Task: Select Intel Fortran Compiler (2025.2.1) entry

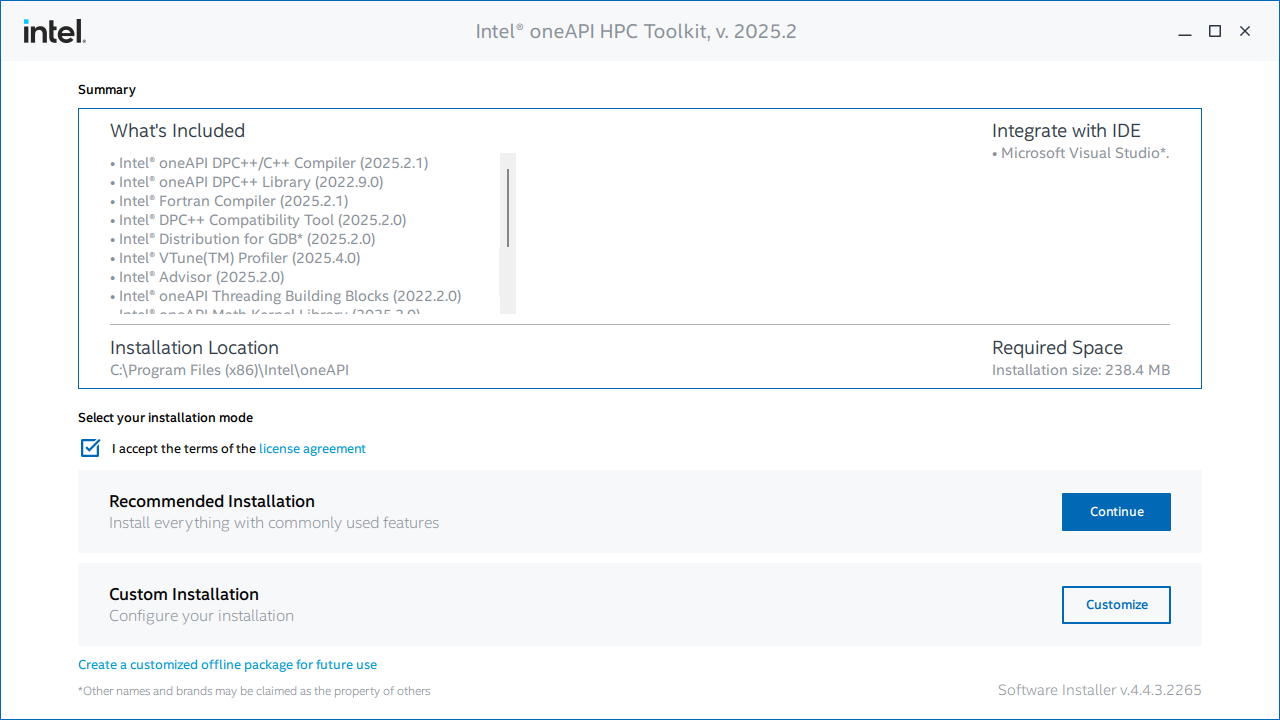Action: [229, 201]
